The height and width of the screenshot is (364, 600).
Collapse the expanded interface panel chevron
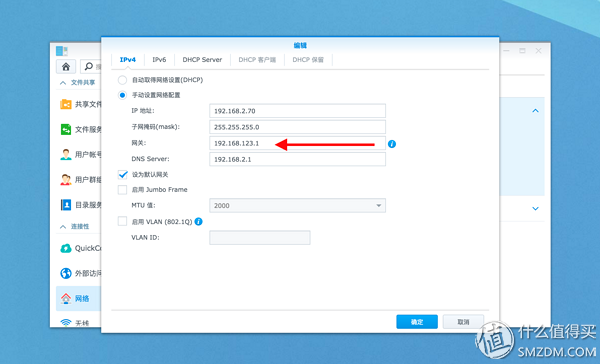[535, 111]
